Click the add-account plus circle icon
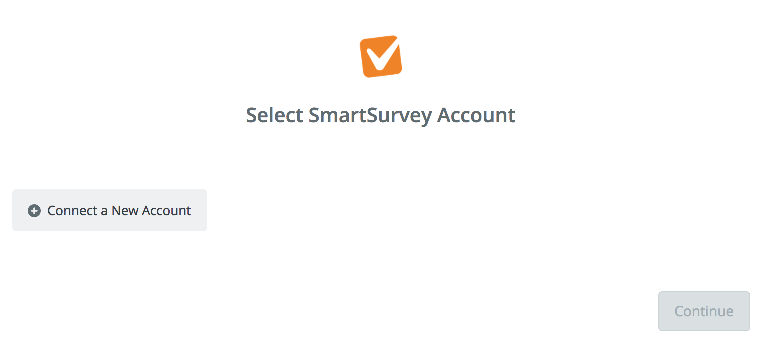763x362 pixels. [x=34, y=211]
